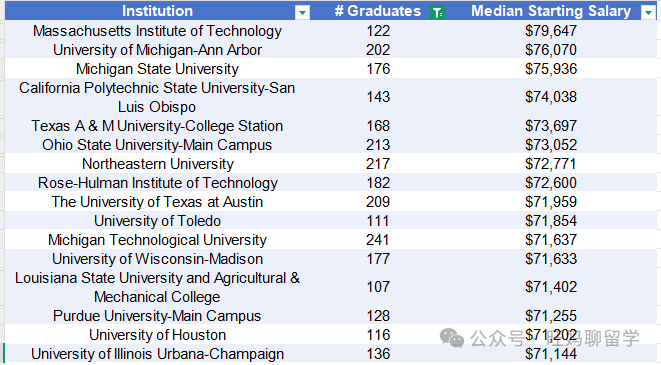Click the University of Toledo cell
The height and width of the screenshot is (365, 661).
click(158, 221)
